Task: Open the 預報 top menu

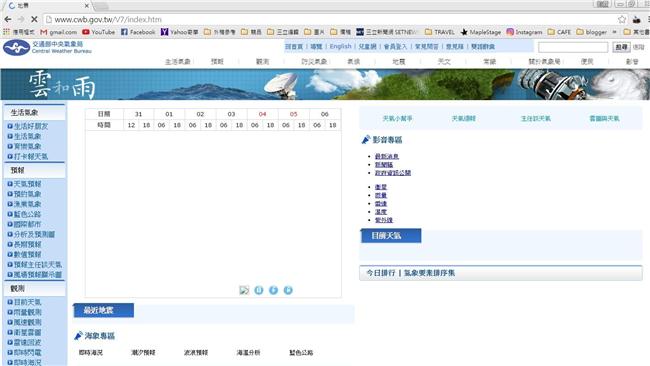Action: 217,61
